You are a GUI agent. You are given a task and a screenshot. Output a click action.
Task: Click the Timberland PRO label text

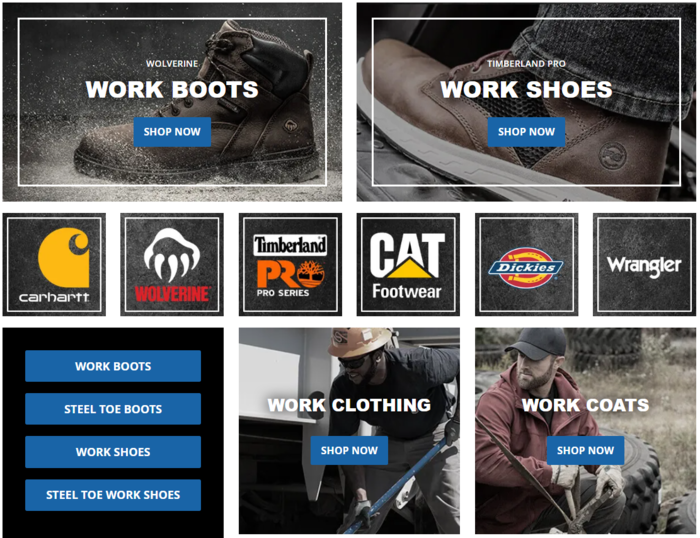click(x=526, y=64)
